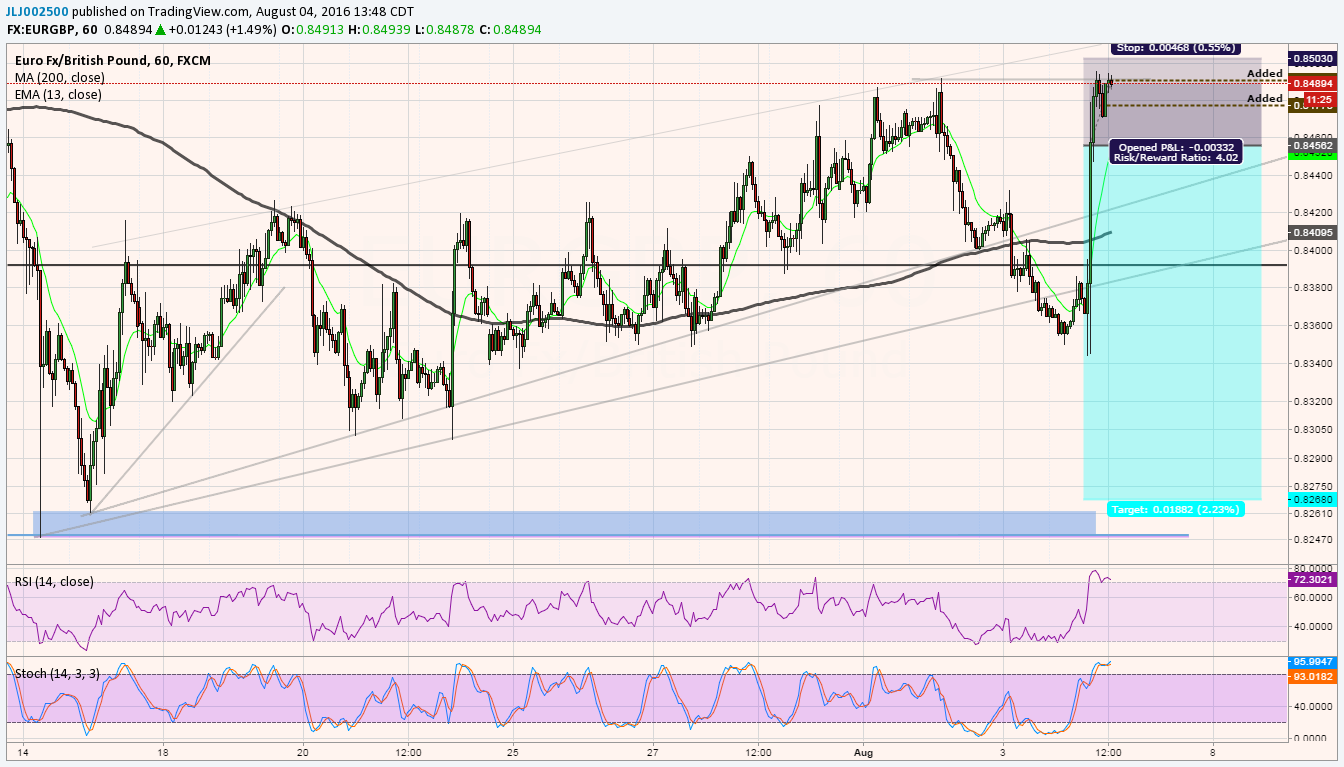Click the Euro Fx/British Pound chart title
Viewport: 1344px width, 767px height.
(113, 60)
